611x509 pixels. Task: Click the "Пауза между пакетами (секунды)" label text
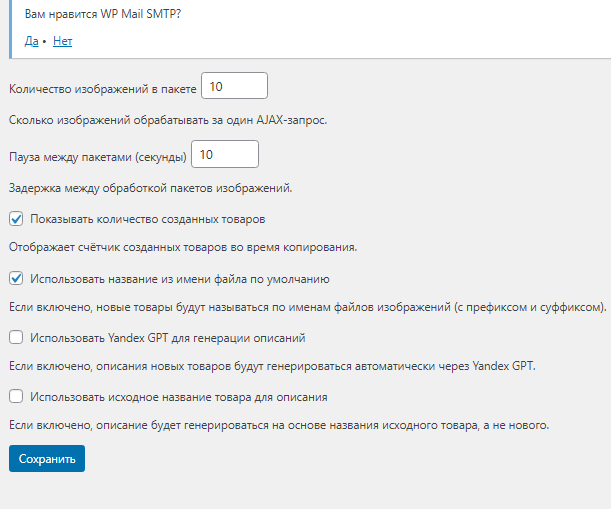pos(97,156)
